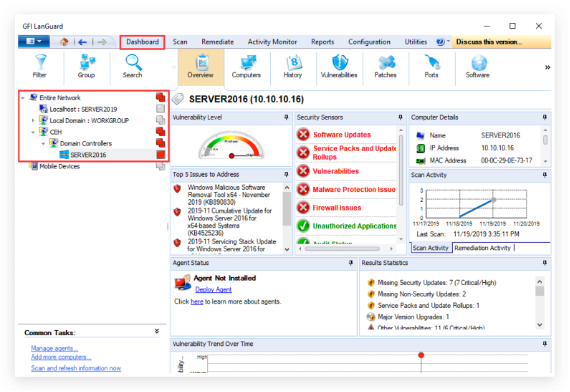Open the History view
This screenshot has width=570, height=392.
293,66
